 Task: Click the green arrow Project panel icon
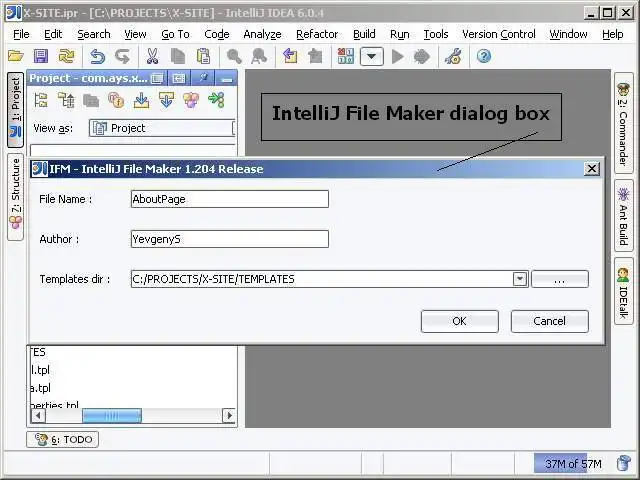pyautogui.click(x=216, y=100)
